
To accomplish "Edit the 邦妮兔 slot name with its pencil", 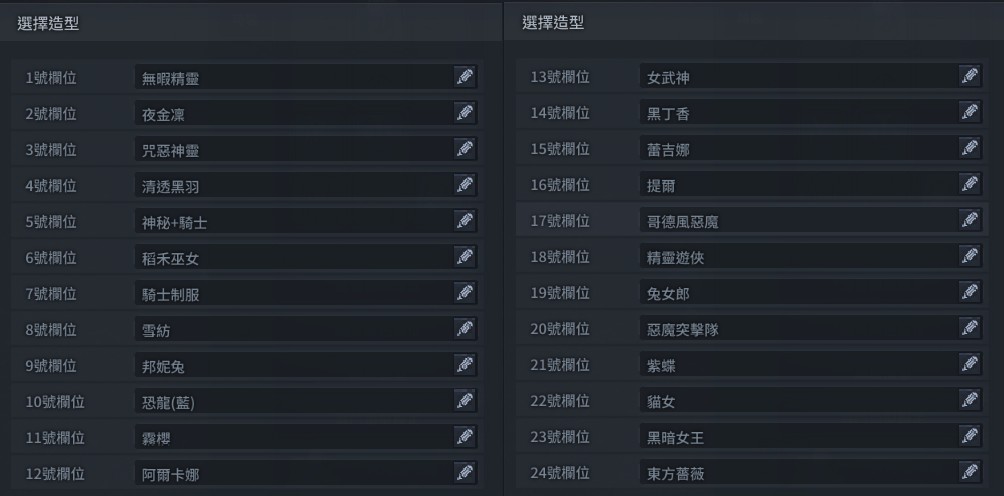I will (x=464, y=365).
